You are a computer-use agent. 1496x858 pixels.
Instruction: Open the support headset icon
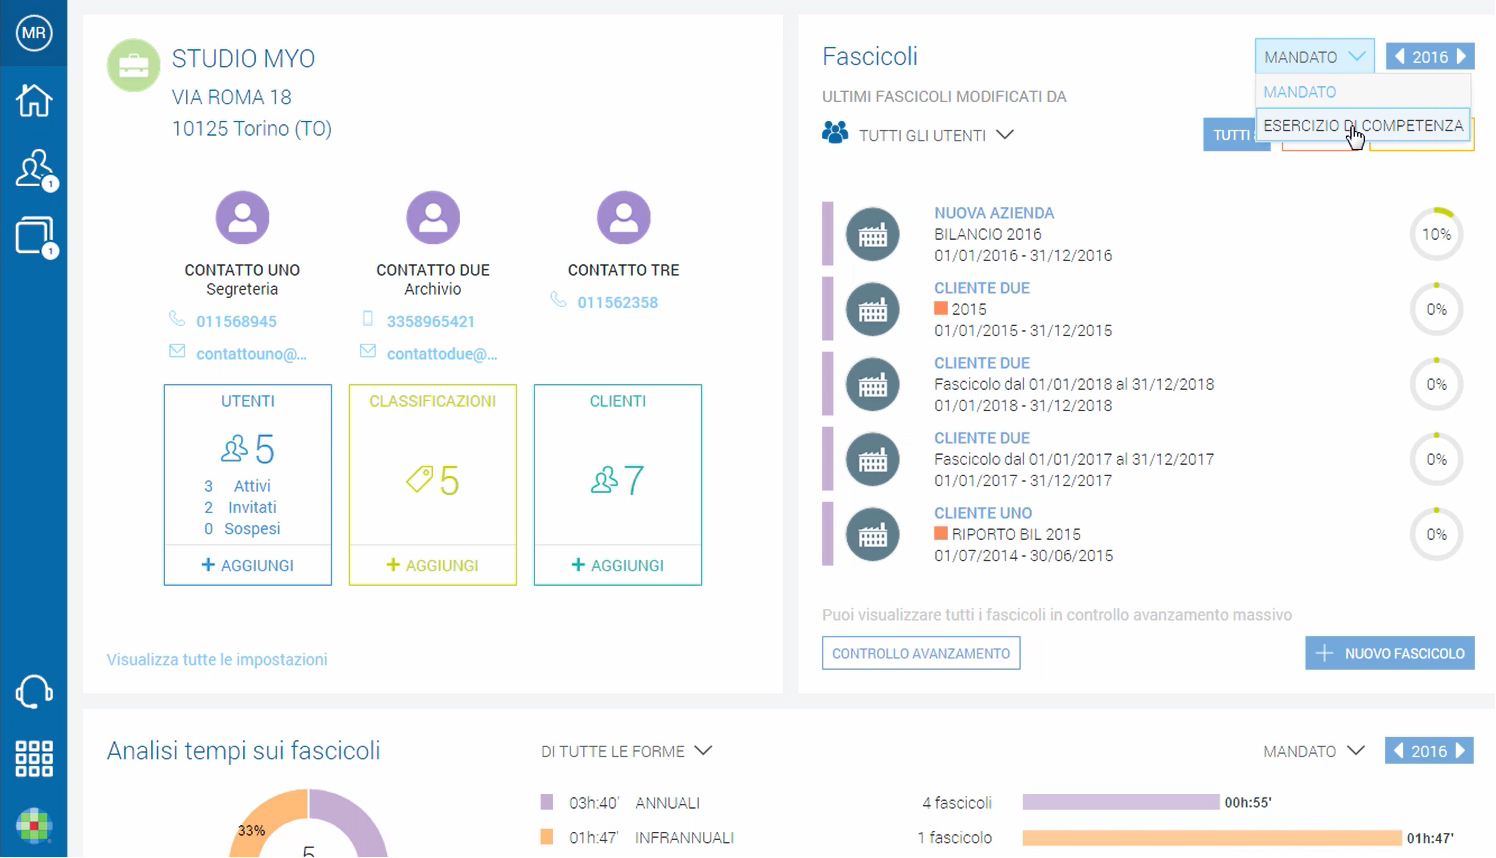[x=33, y=692]
